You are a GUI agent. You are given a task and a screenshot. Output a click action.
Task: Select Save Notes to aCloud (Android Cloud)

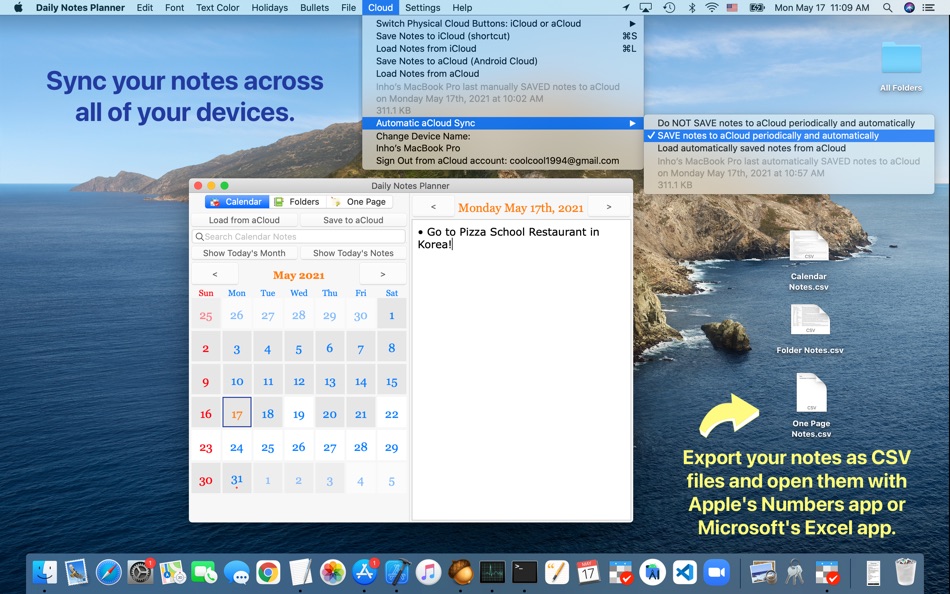tap(503, 61)
